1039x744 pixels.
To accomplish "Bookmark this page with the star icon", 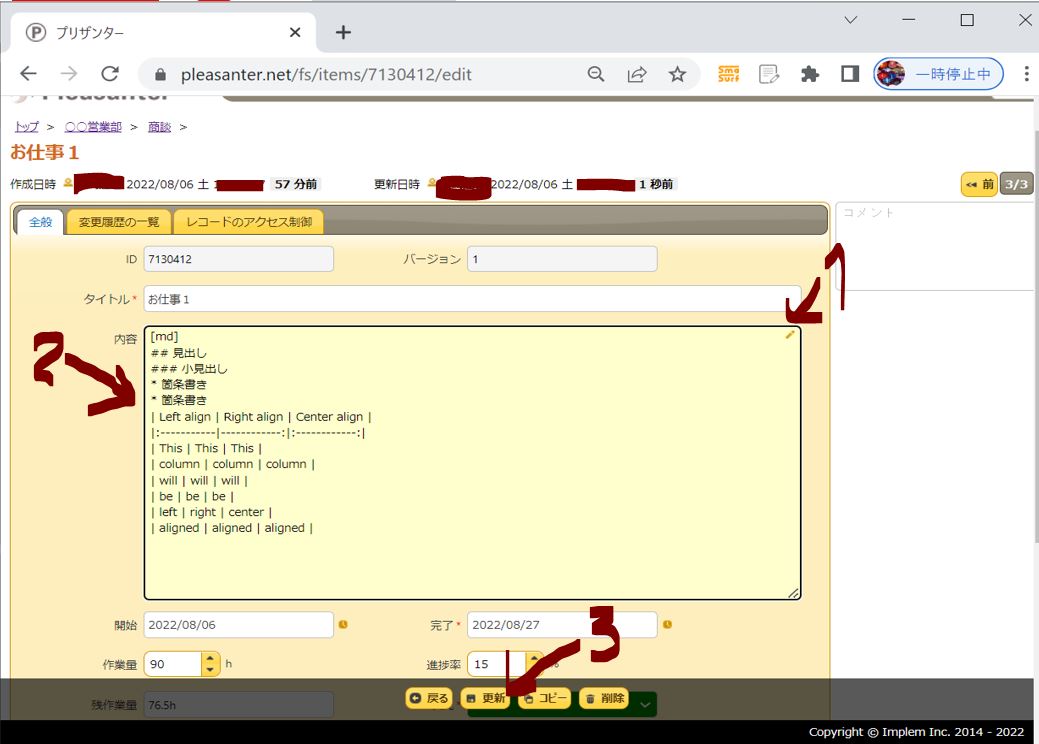I will click(x=677, y=74).
